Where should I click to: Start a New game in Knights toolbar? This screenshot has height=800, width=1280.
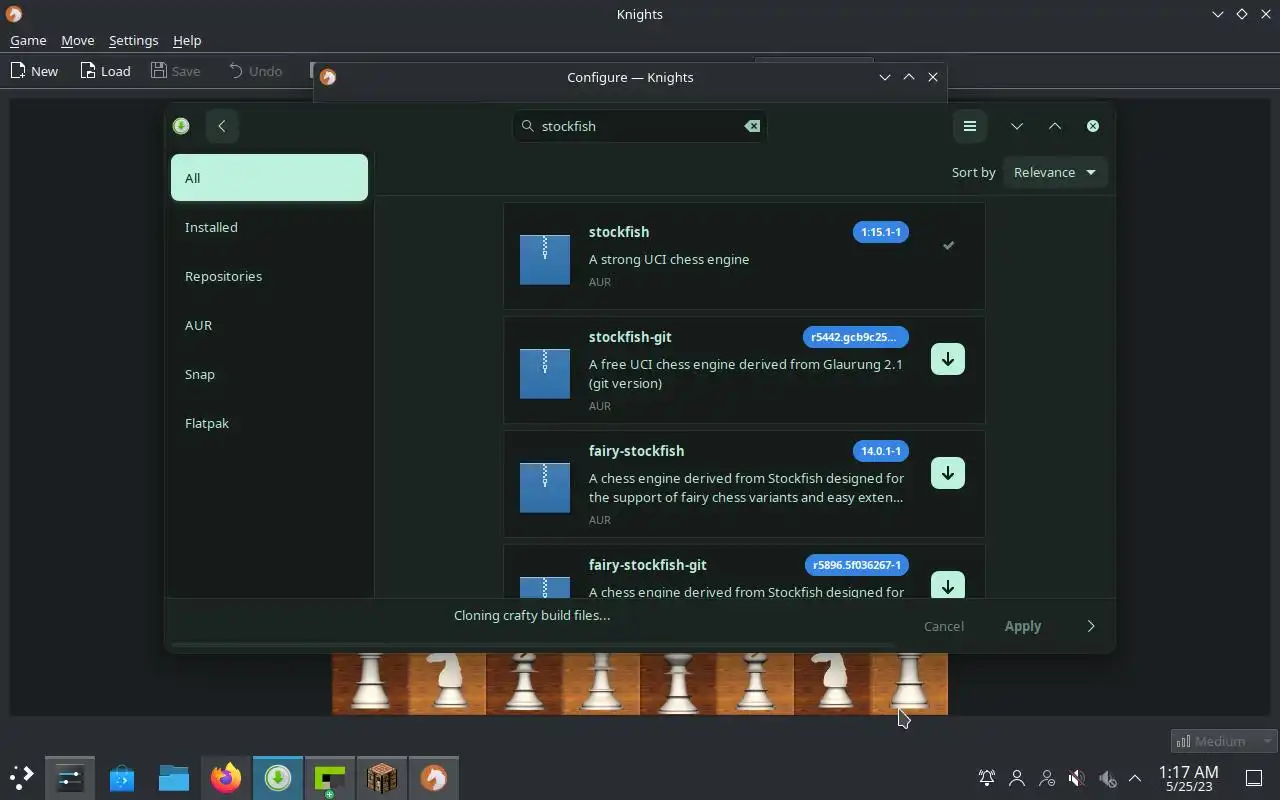click(35, 71)
